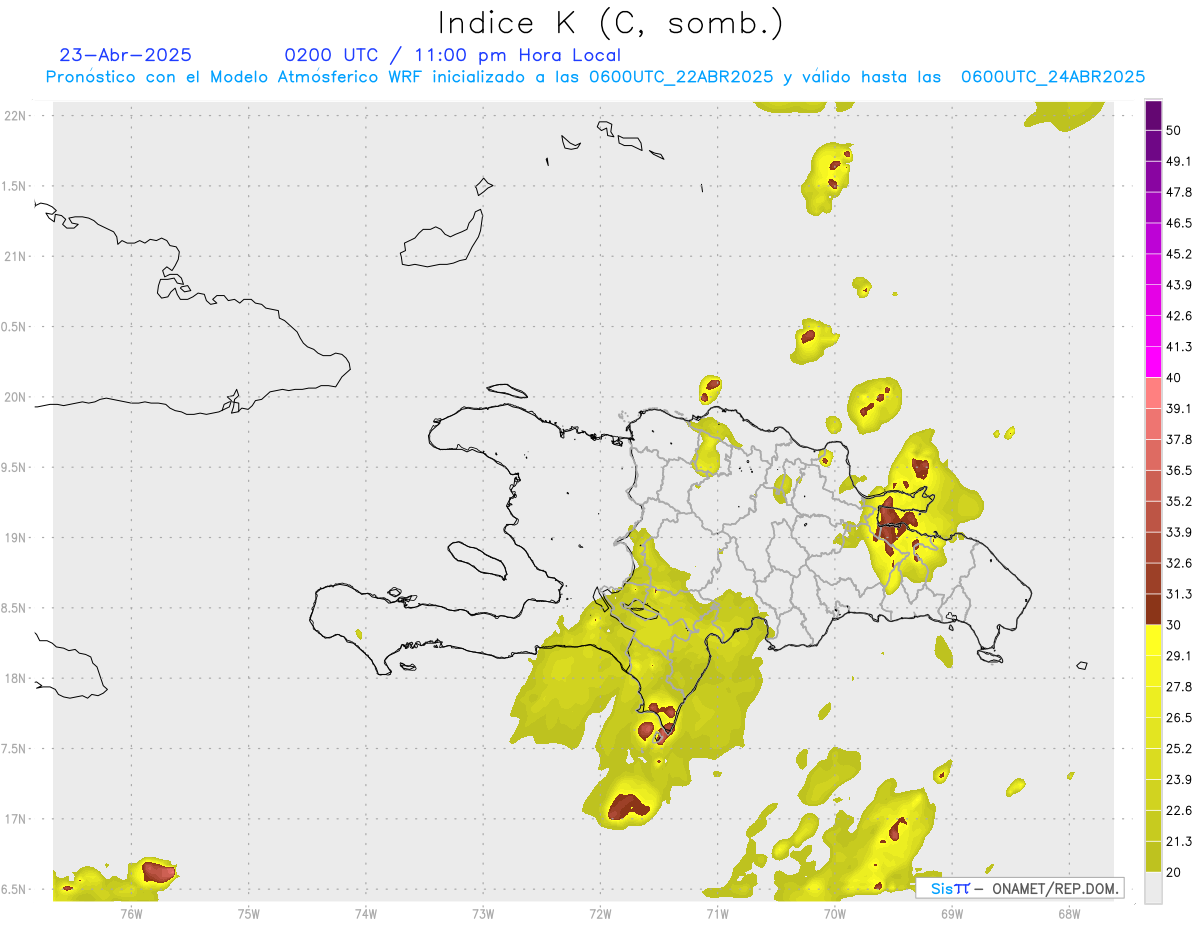Image resolution: width=1200 pixels, height=927 pixels.
Task: Click the longitude axis label 68W
Action: coord(1069,913)
